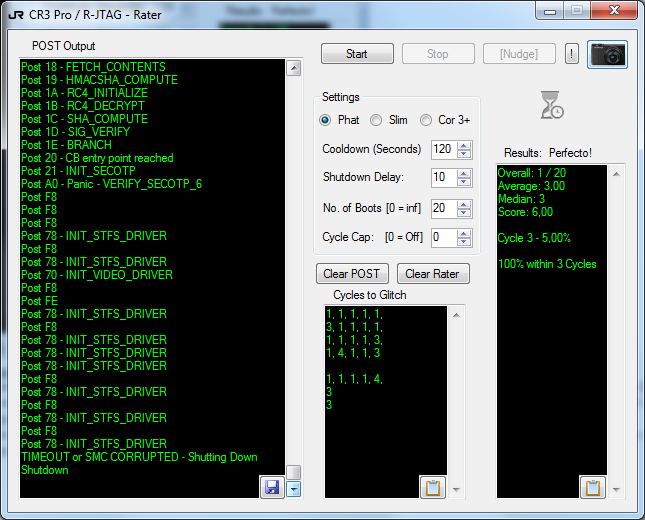Click the camera screenshot icon
The width and height of the screenshot is (645, 520).
pos(607,54)
